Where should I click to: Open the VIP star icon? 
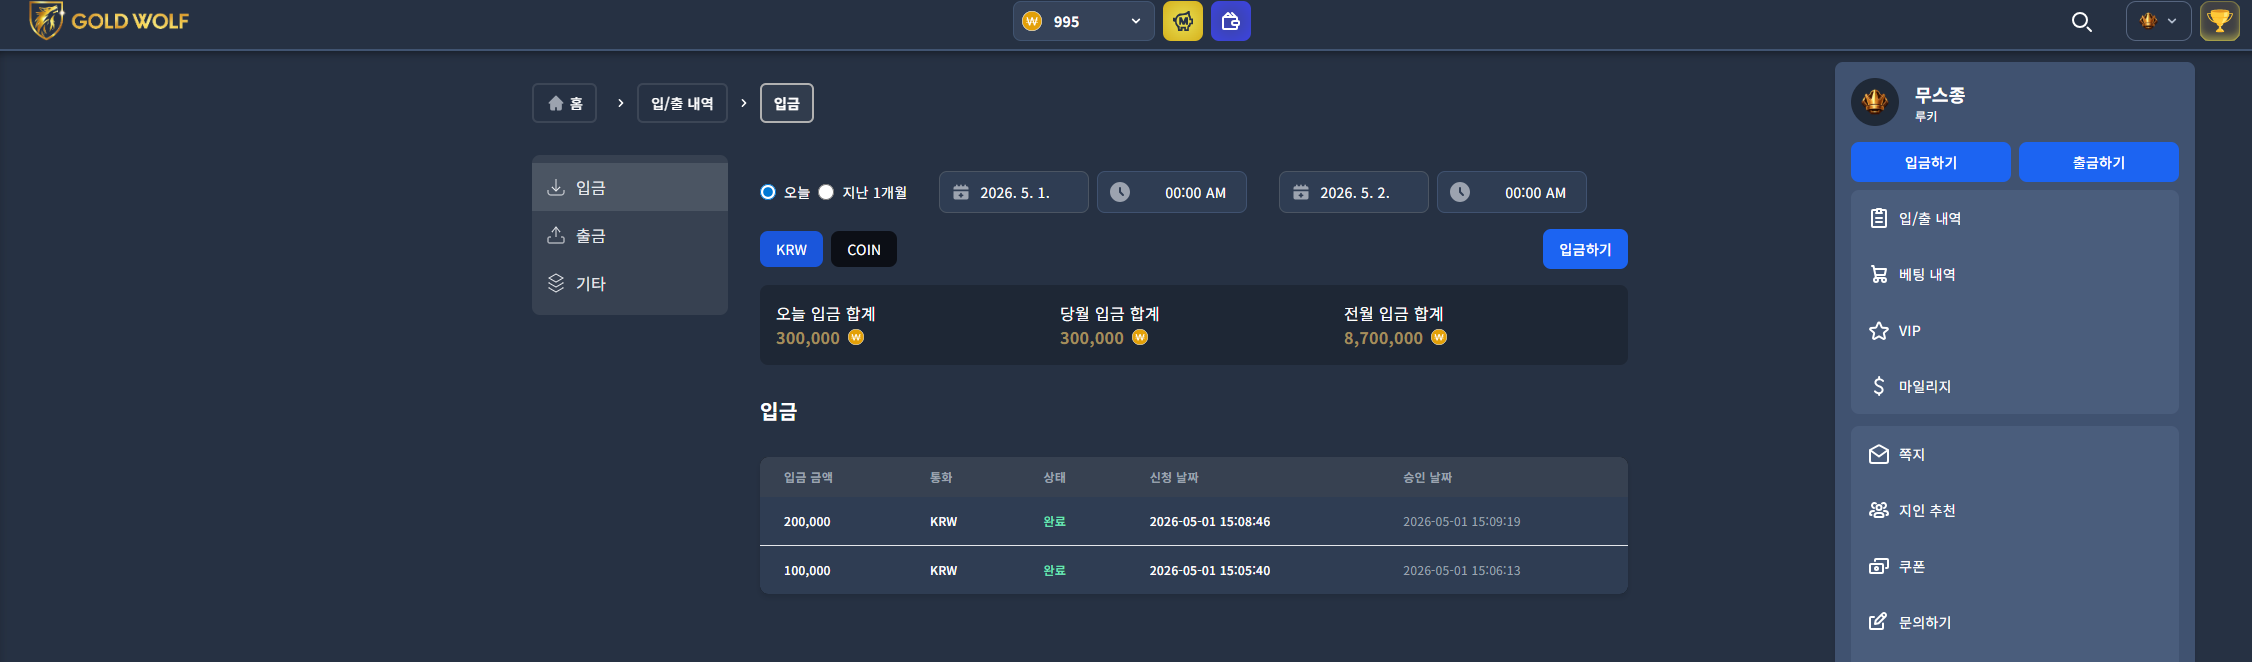click(x=1879, y=331)
